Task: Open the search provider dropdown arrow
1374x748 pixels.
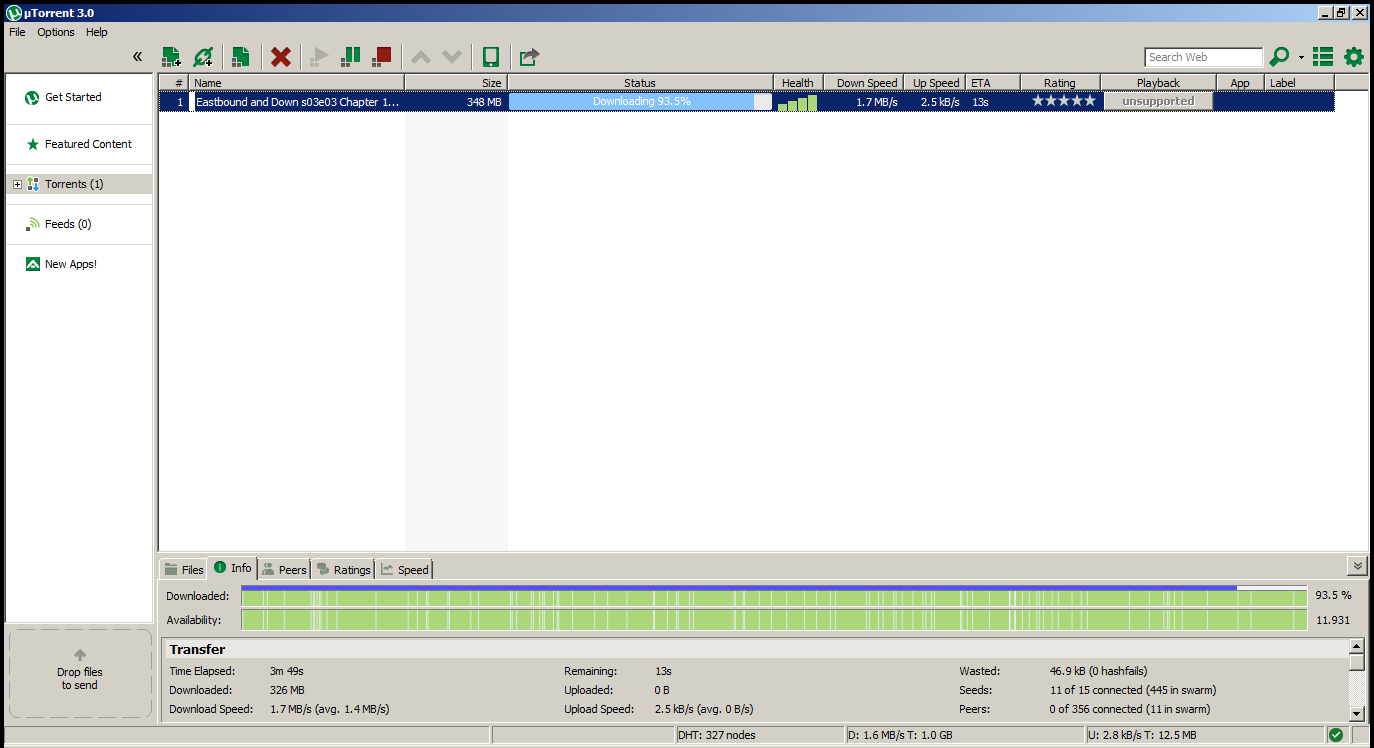Action: tap(1301, 58)
